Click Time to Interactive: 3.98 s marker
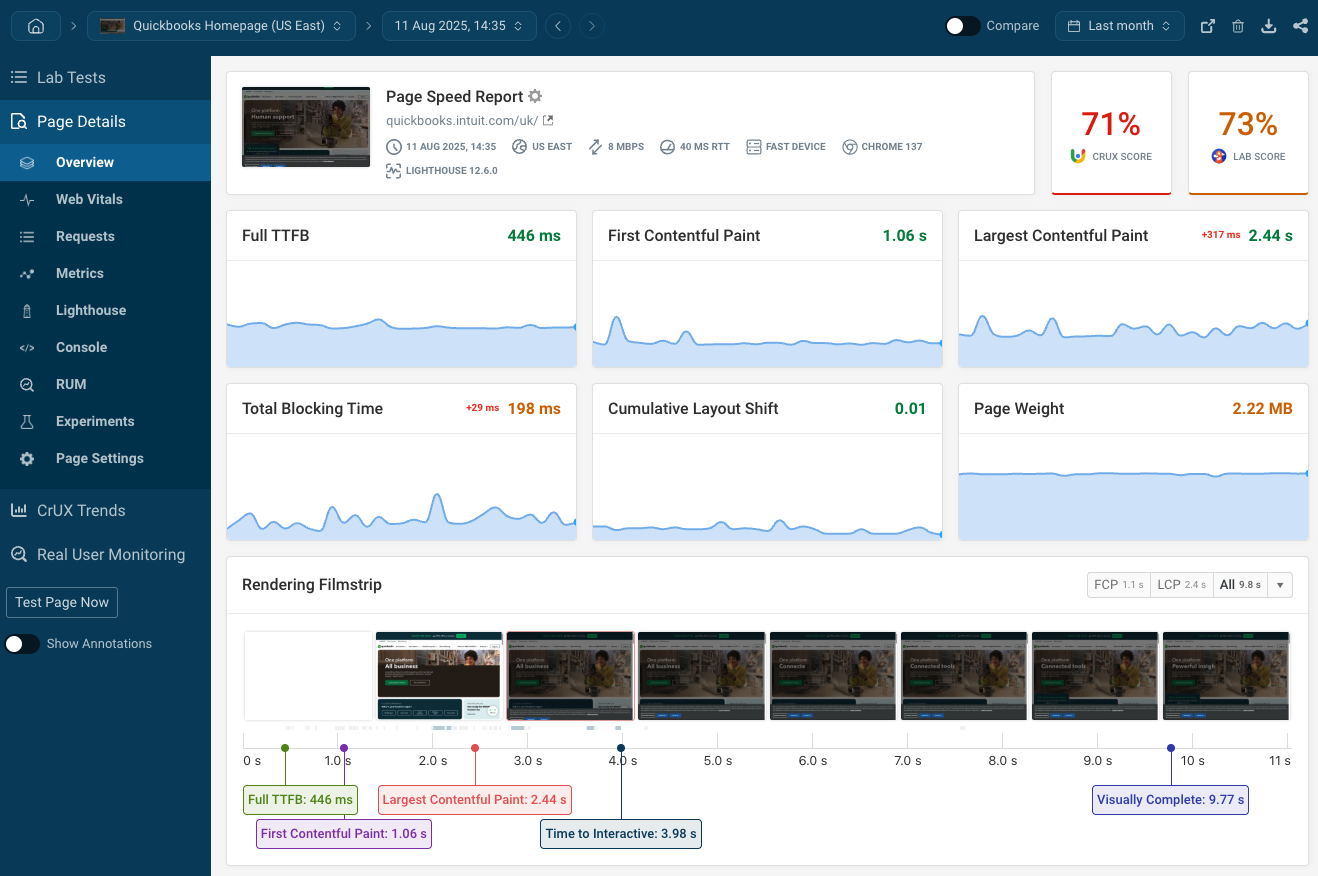Image resolution: width=1318 pixels, height=876 pixels. pos(621,834)
